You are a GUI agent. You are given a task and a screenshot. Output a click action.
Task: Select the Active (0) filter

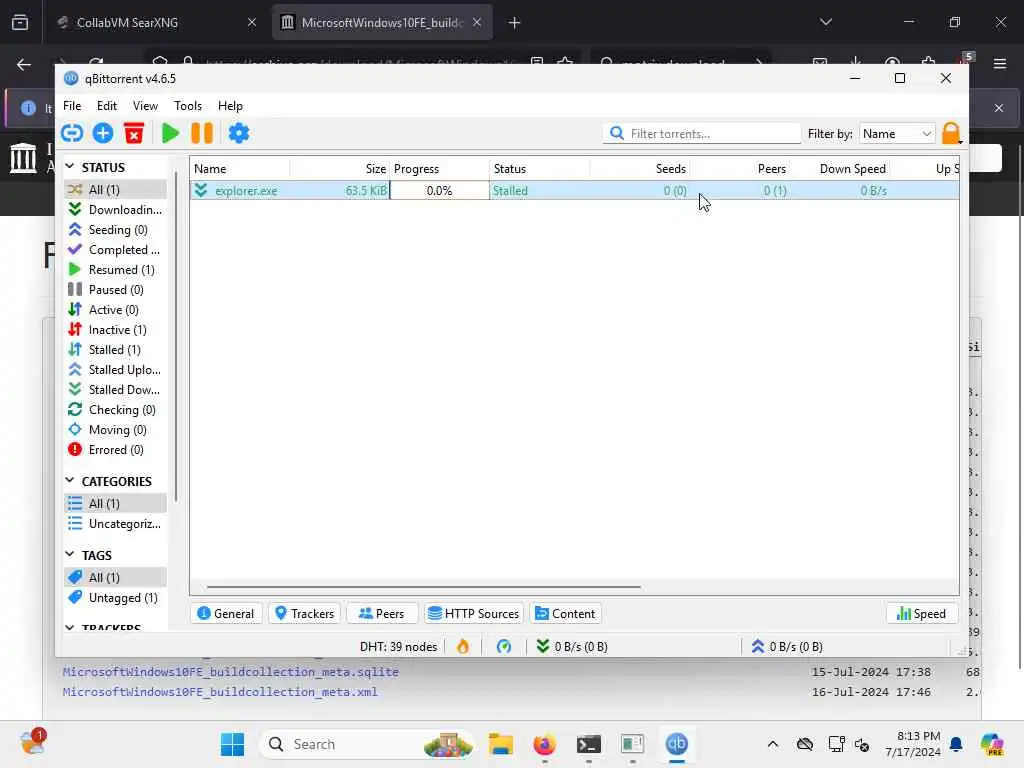pyautogui.click(x=115, y=310)
